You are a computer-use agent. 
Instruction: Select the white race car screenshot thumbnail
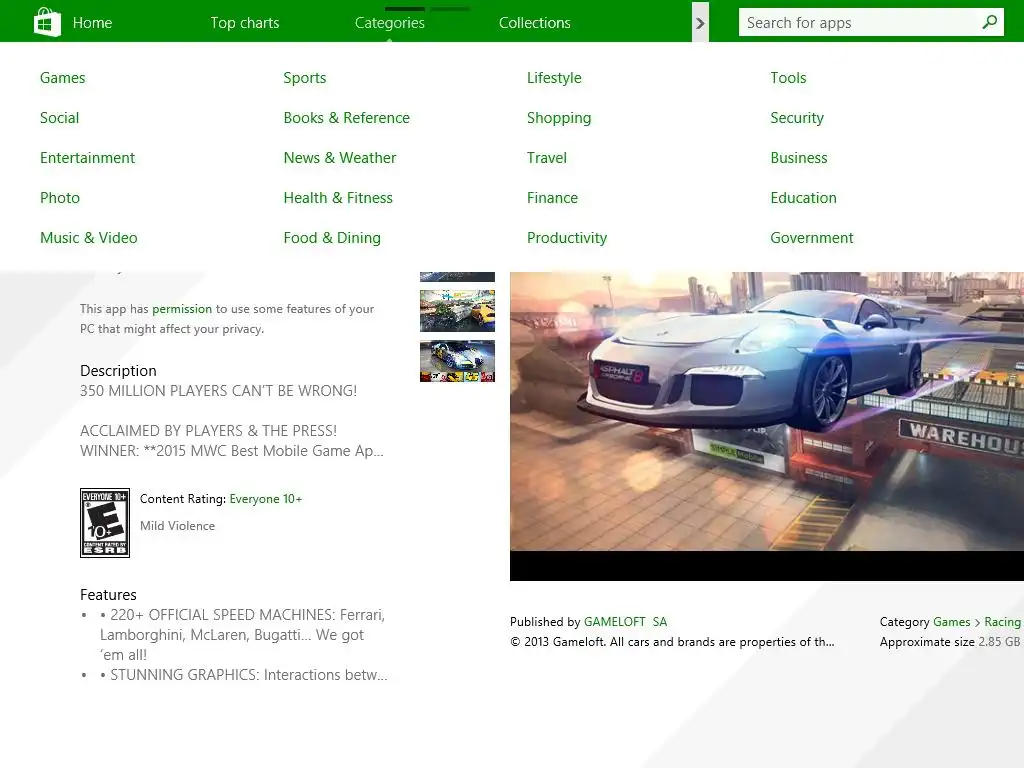[457, 361]
